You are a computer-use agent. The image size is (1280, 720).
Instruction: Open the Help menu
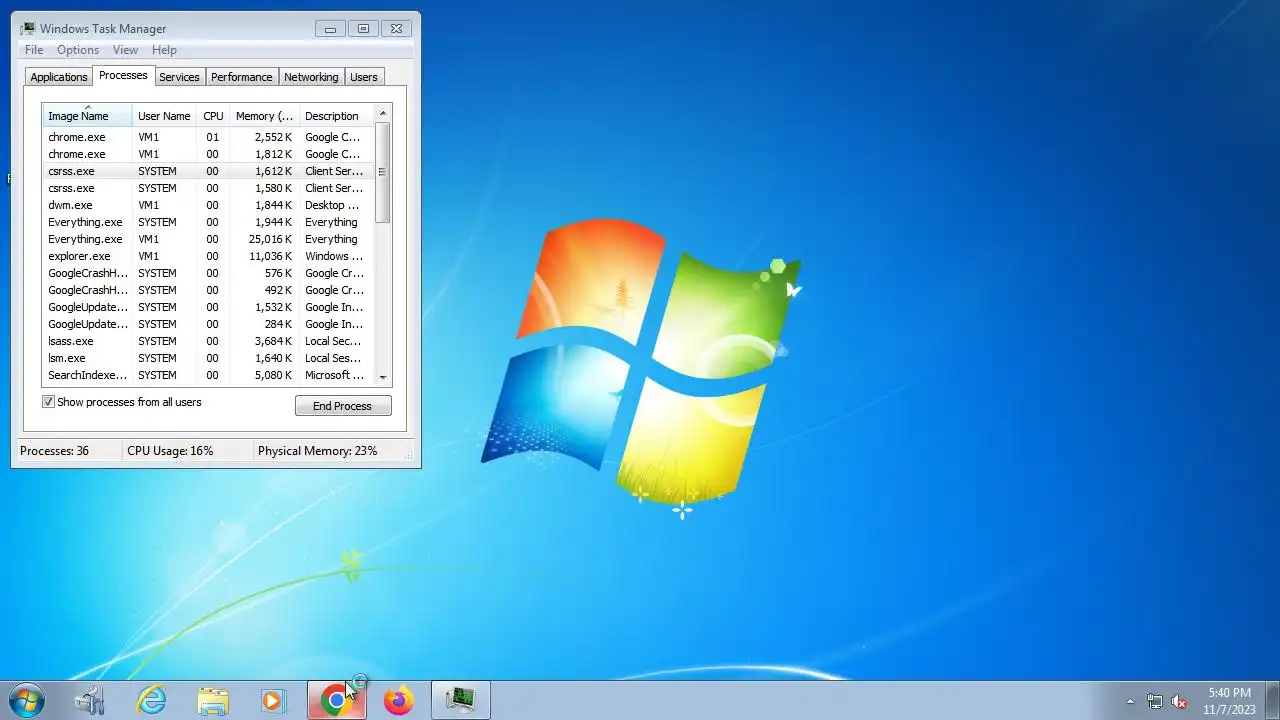coord(164,50)
